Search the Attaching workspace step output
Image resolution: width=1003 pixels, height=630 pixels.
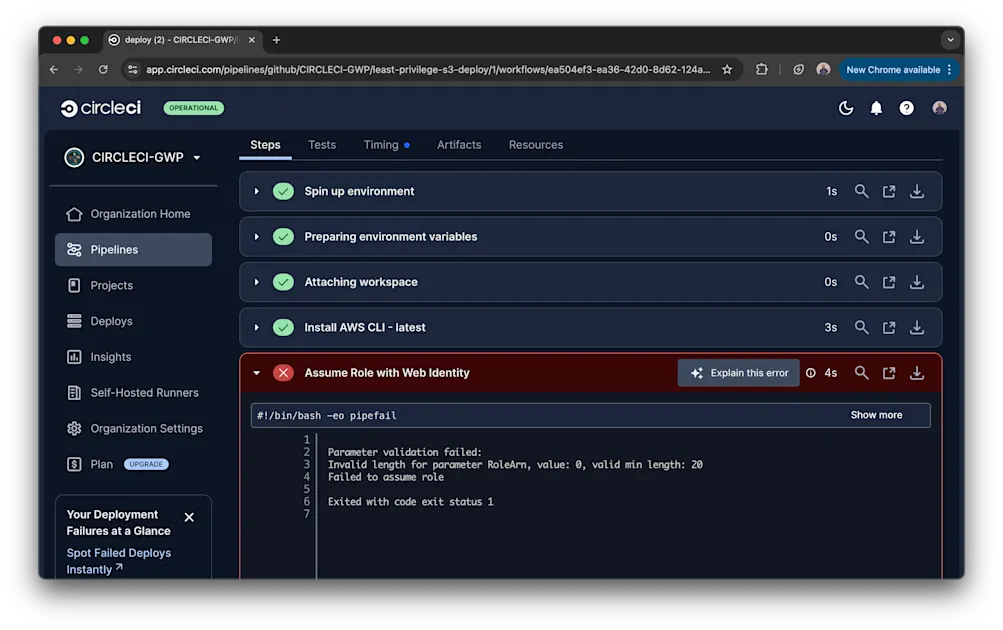click(x=861, y=282)
